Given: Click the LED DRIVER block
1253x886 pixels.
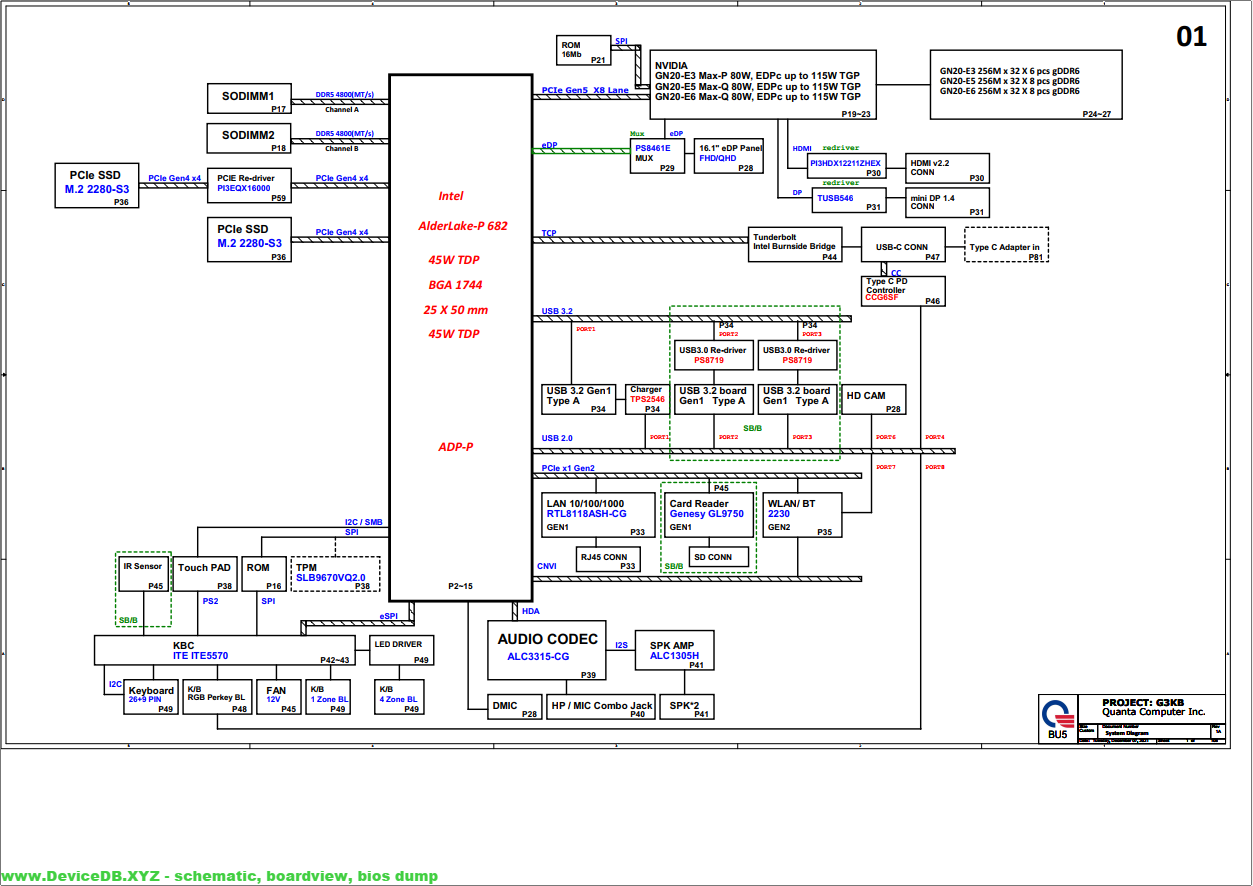Looking at the screenshot, I should 402,650.
